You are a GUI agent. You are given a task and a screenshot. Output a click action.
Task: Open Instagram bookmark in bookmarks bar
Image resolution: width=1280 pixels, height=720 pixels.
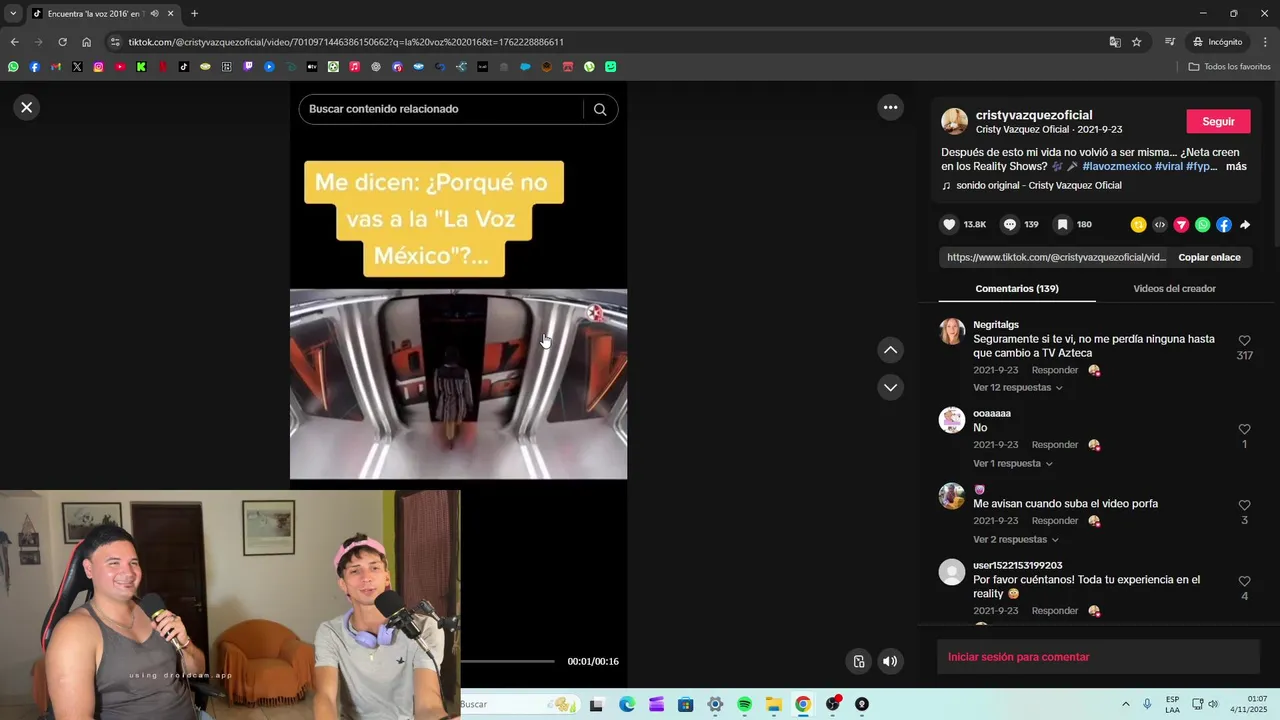pyautogui.click(x=98, y=67)
